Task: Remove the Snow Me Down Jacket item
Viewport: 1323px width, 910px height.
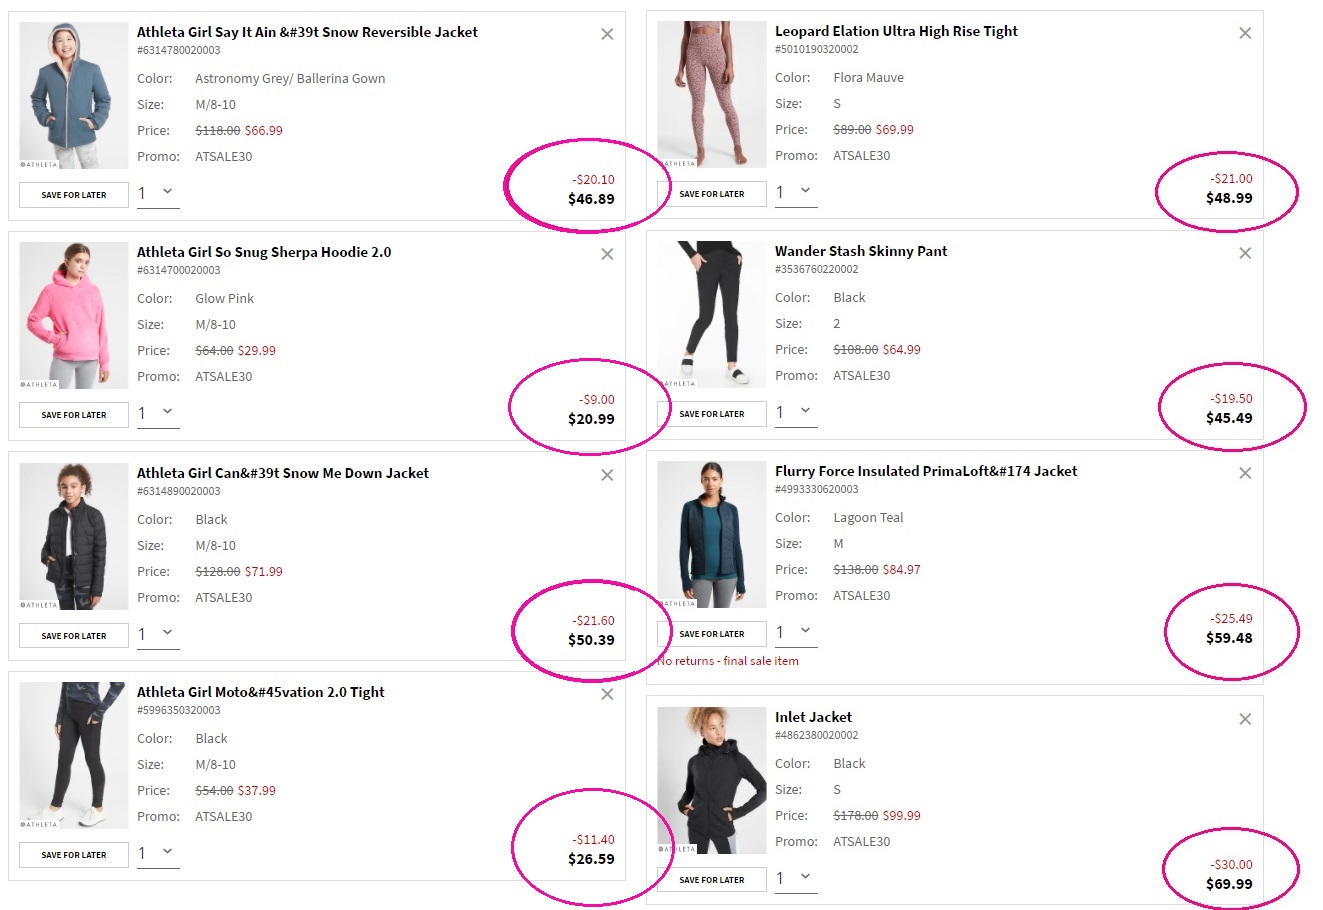Action: (x=607, y=475)
